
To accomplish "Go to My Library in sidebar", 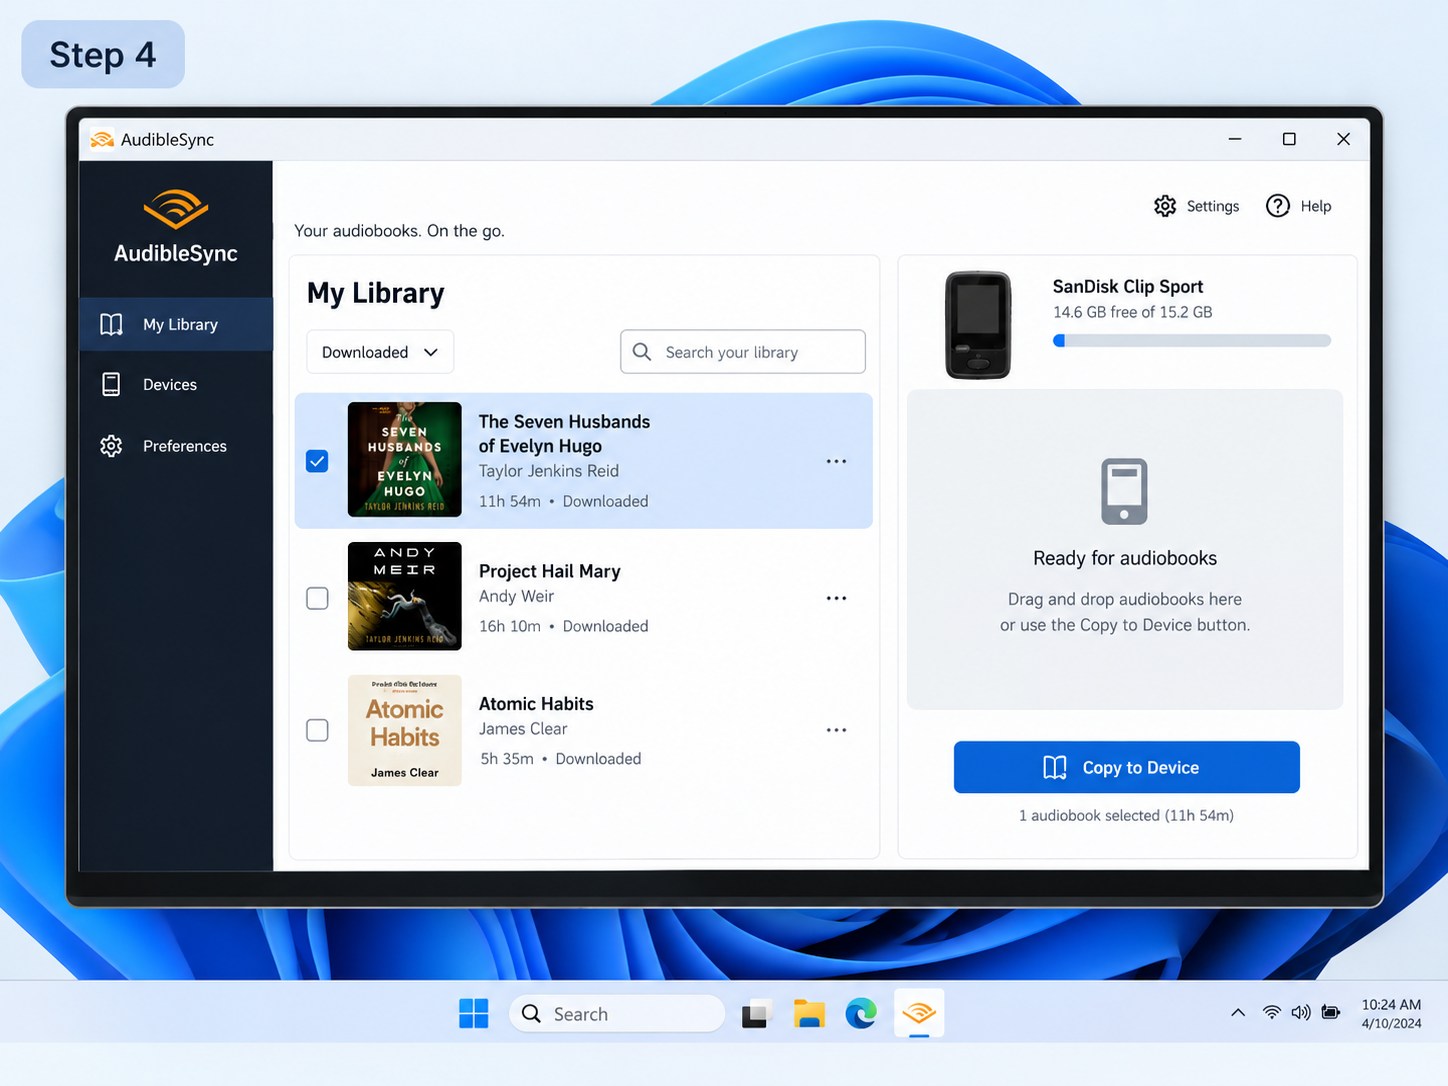I will point(176,325).
